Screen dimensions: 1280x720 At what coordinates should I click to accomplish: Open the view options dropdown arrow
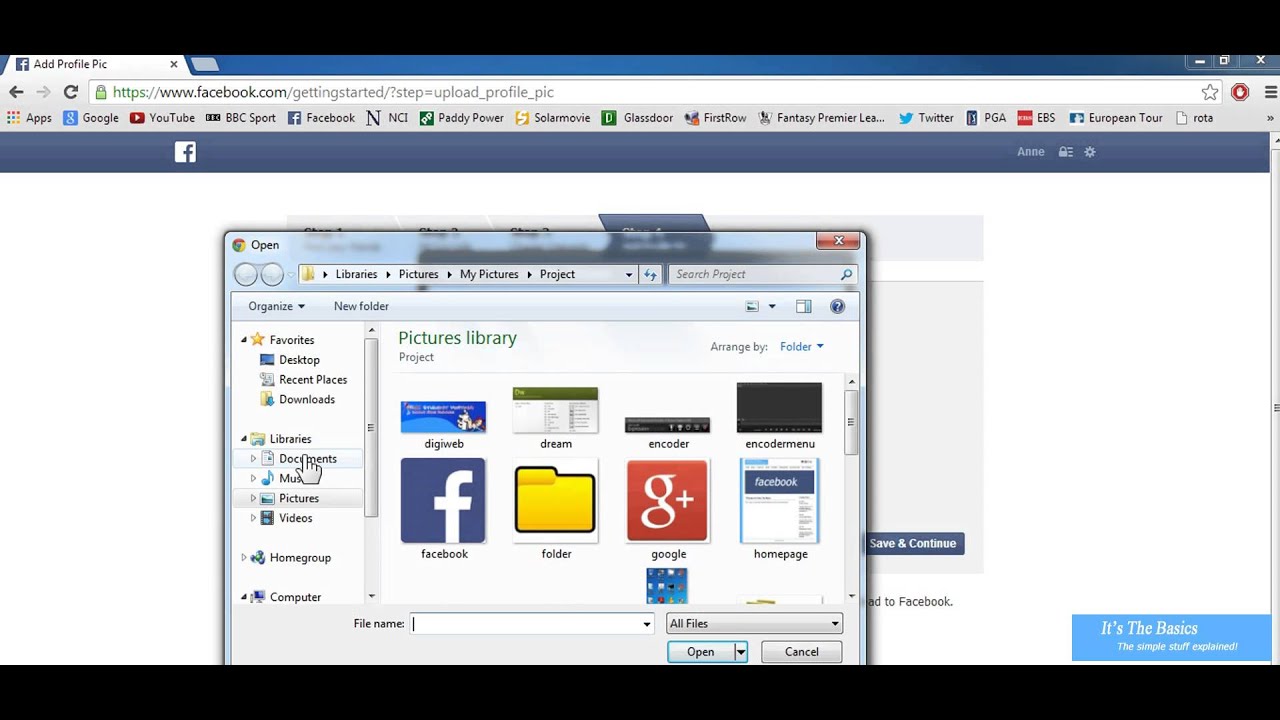pos(771,306)
